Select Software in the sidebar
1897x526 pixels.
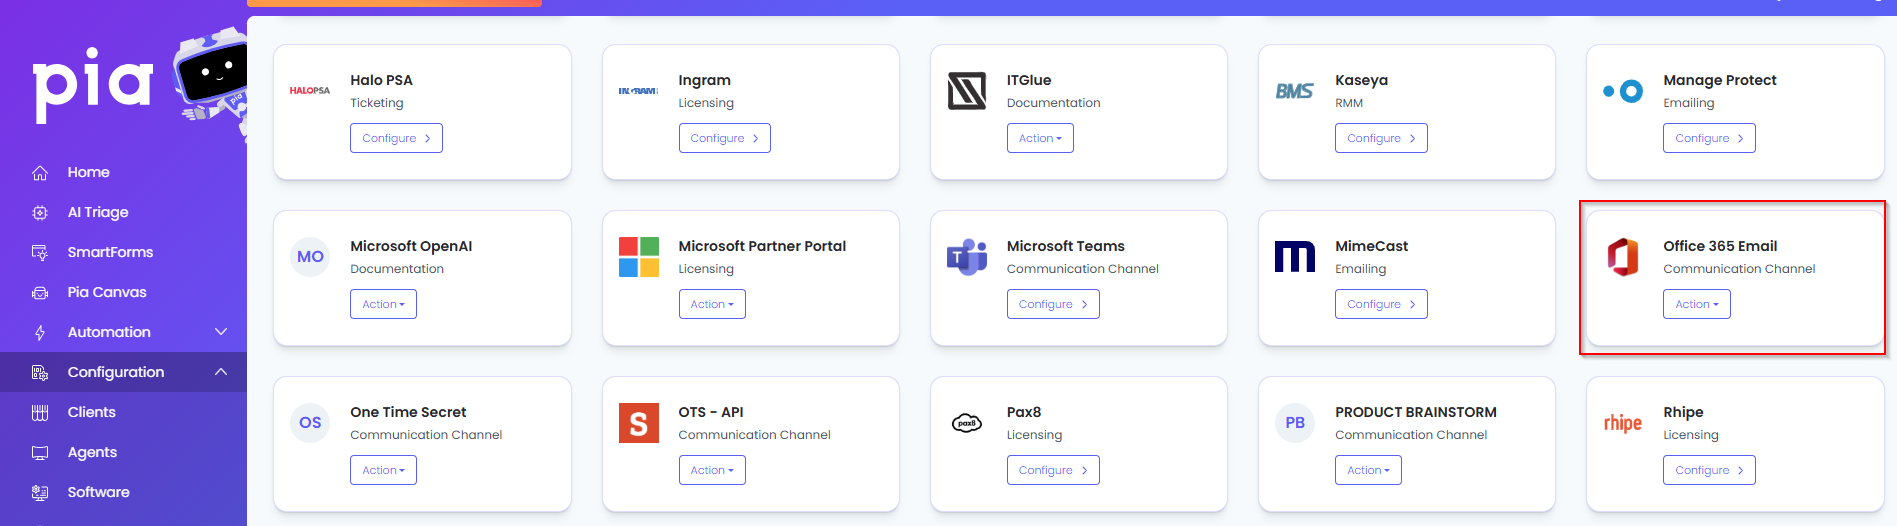tap(98, 492)
